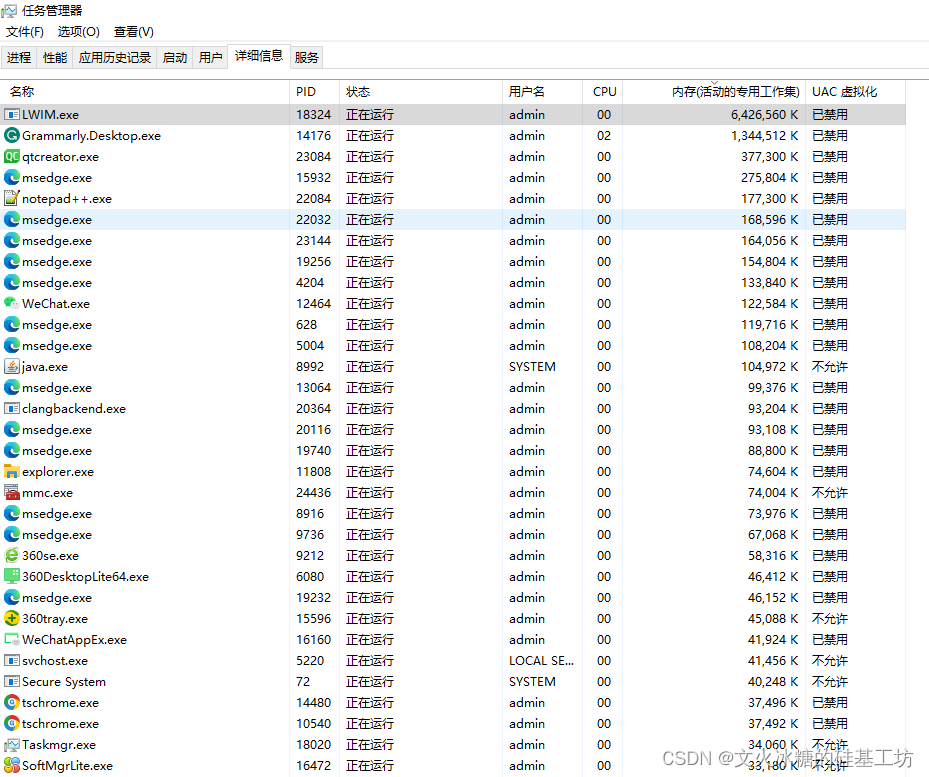Image resolution: width=929 pixels, height=777 pixels.
Task: Click CPU value 02 for Grammarly
Action: (604, 136)
